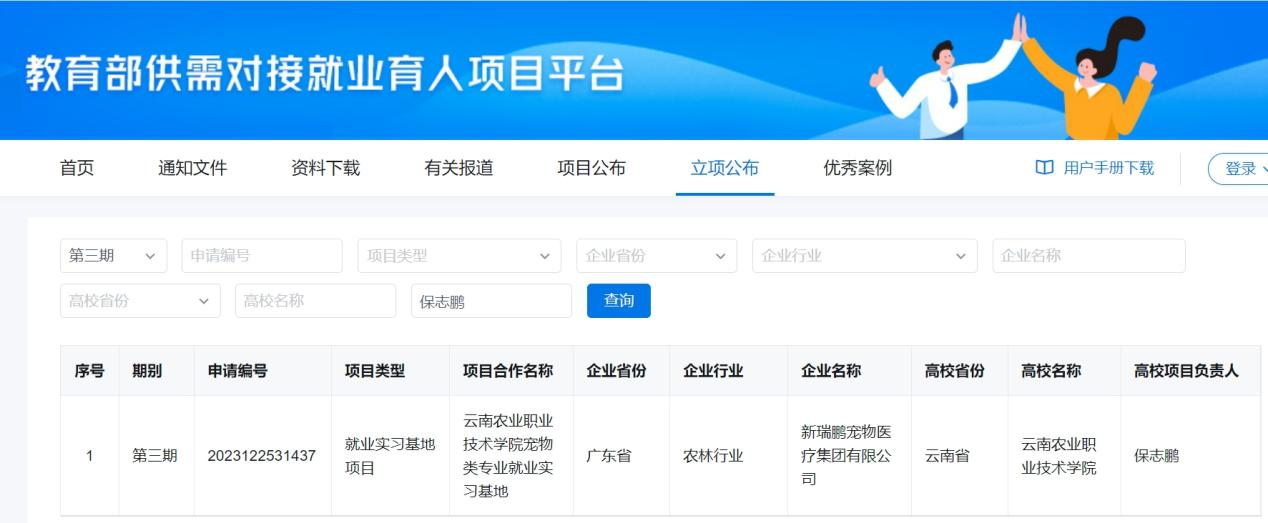Screen dimensions: 1268x523
Task: Switch to the 资料下载 tab
Action: click(325, 168)
